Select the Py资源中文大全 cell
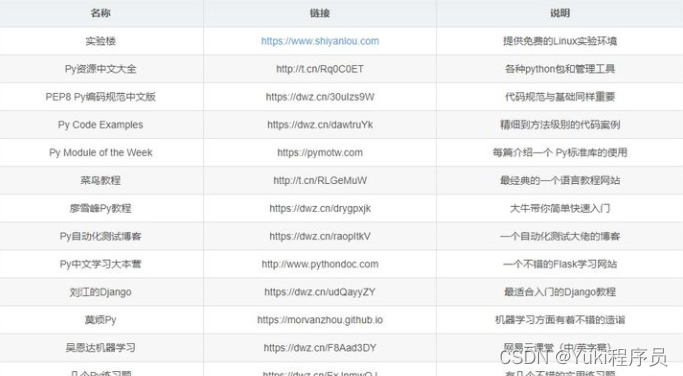This screenshot has width=683, height=376. [x=101, y=69]
